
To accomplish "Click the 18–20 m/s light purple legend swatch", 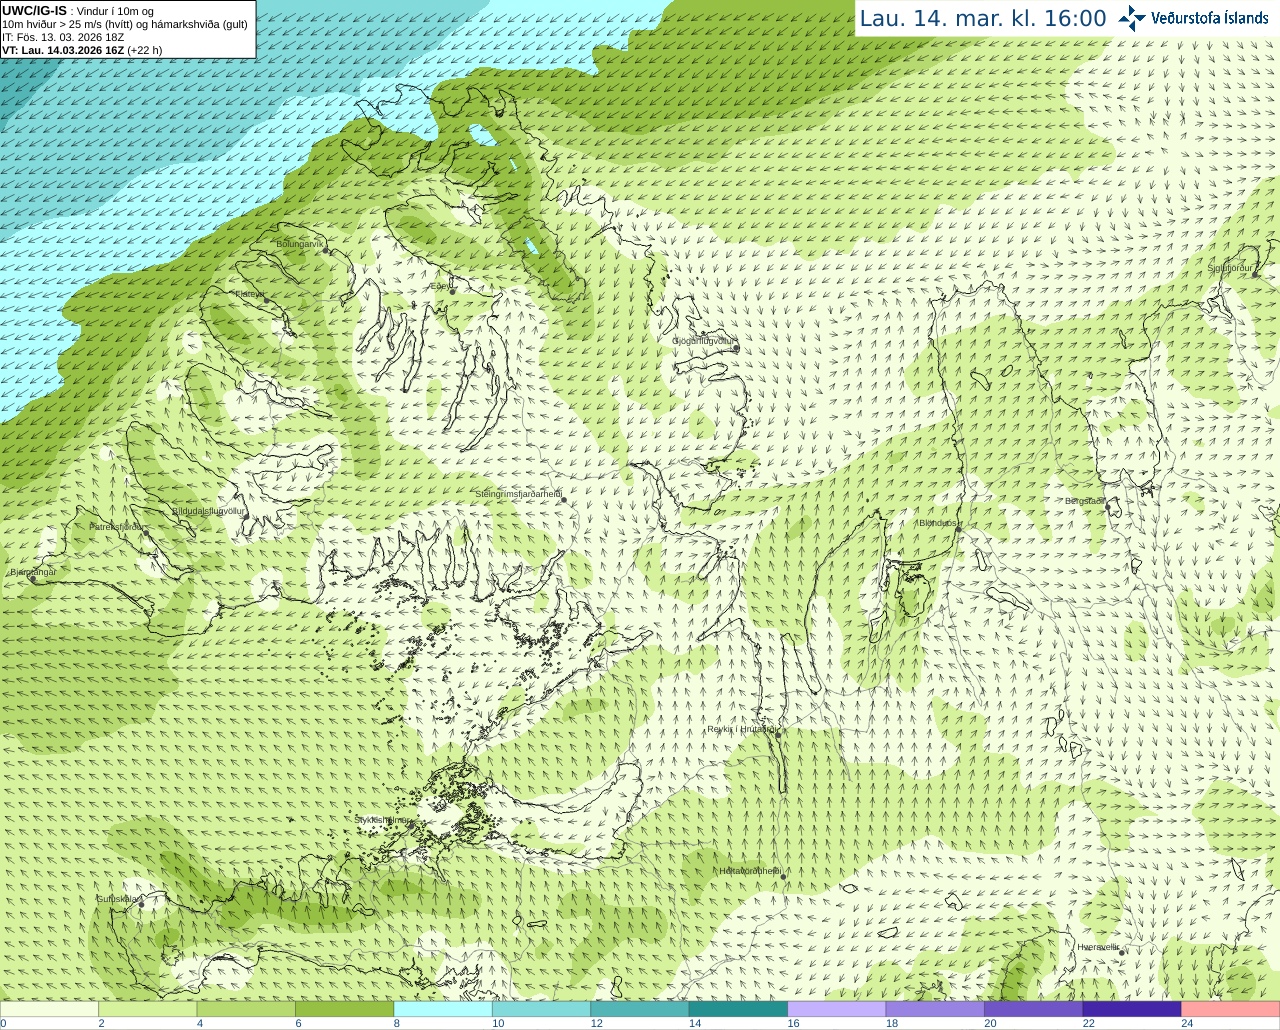I will [936, 1009].
